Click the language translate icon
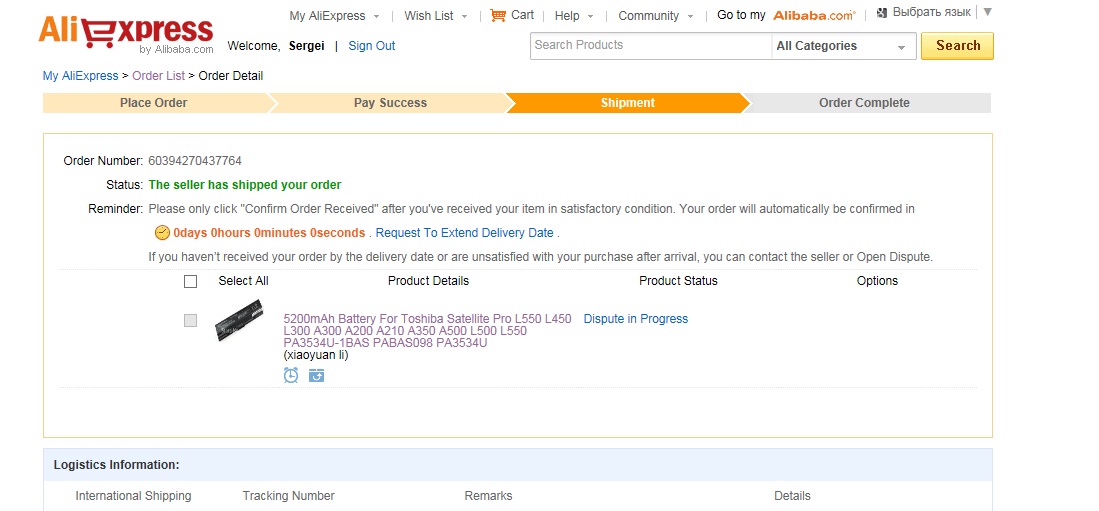 (882, 13)
